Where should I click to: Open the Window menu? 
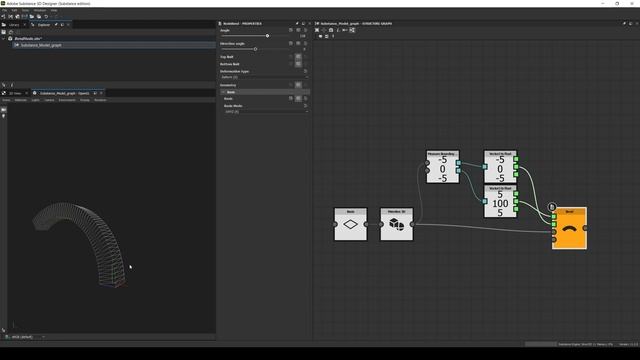coord(40,10)
